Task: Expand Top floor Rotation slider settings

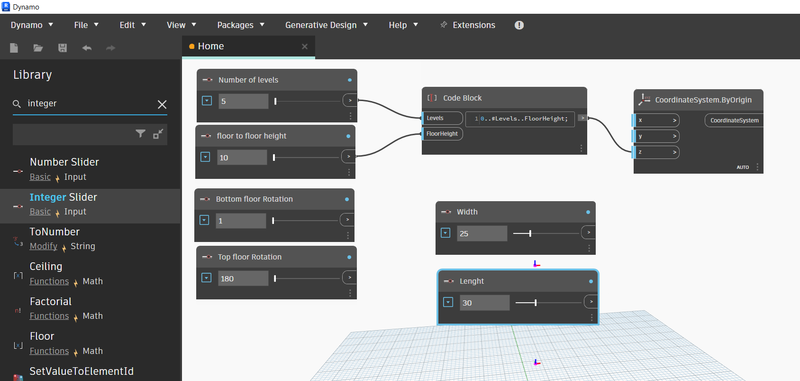Action: [206, 278]
